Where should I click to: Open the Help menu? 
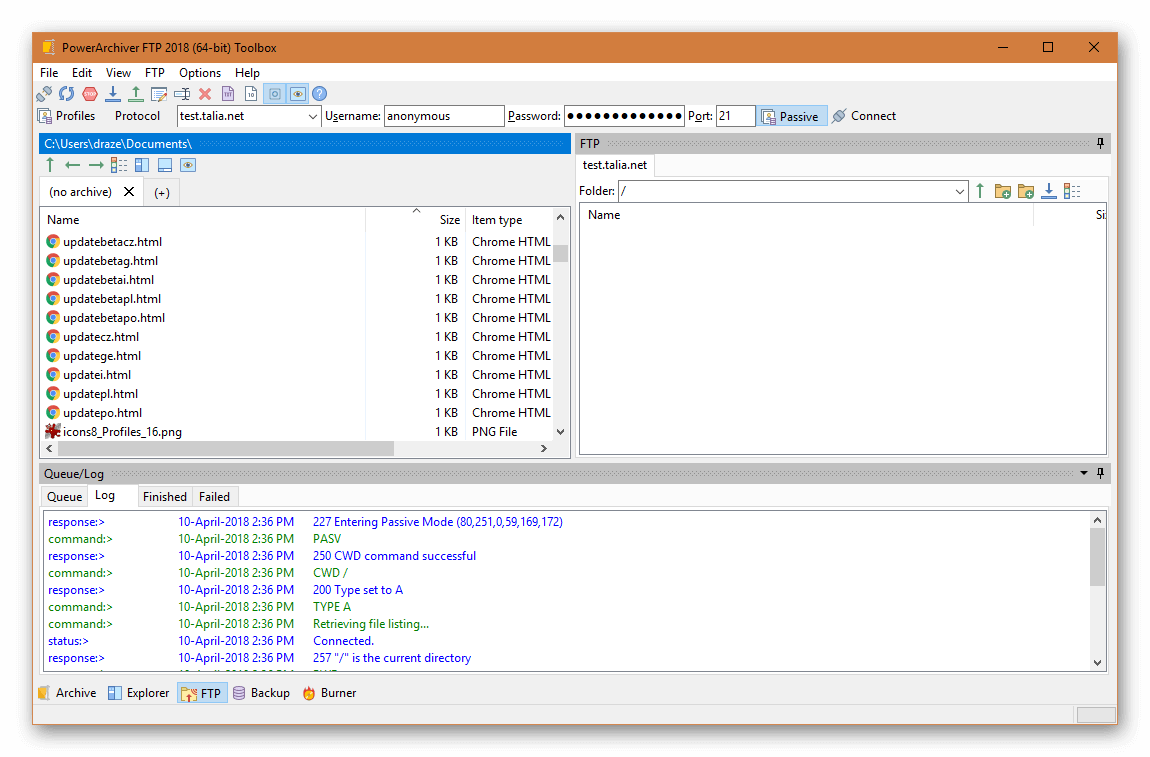point(247,73)
